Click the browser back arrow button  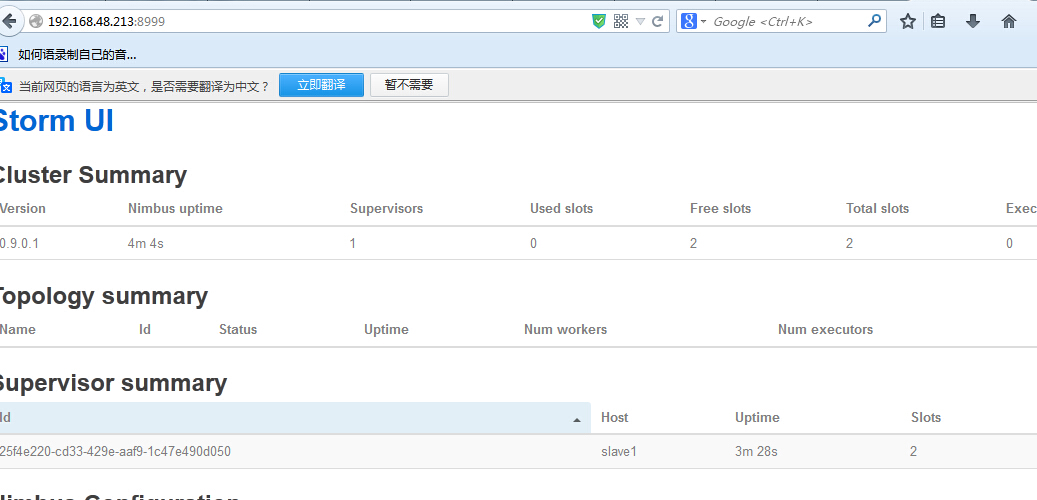(x=8, y=21)
